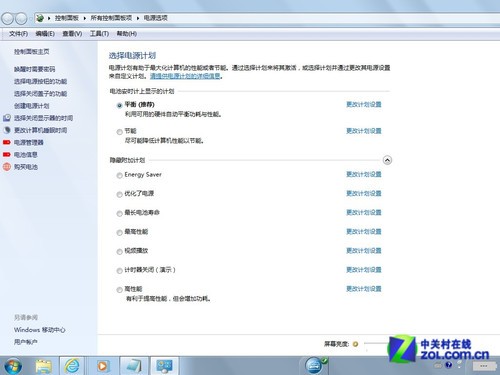Open 电源管理器 with the red battery icon
The image size is (500, 375).
tap(7, 142)
